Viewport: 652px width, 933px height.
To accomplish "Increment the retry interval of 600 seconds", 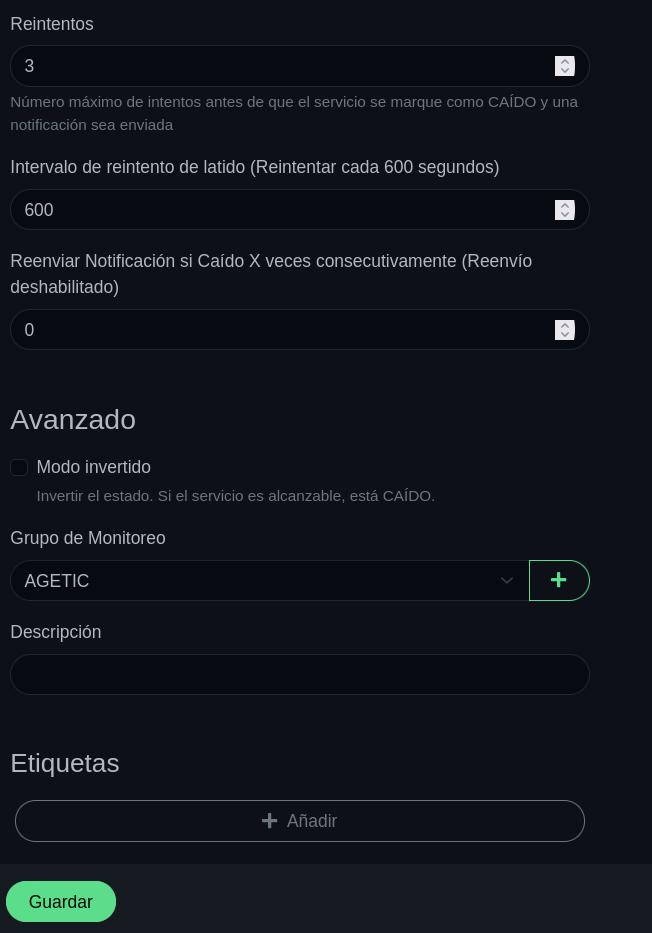I will click(x=565, y=205).
